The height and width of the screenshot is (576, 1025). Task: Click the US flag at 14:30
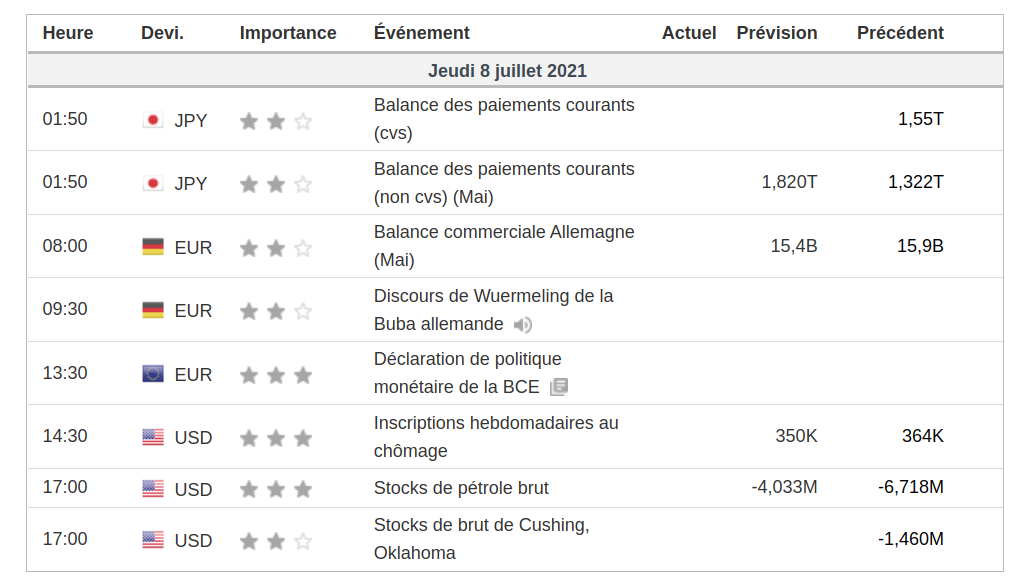[x=153, y=437]
